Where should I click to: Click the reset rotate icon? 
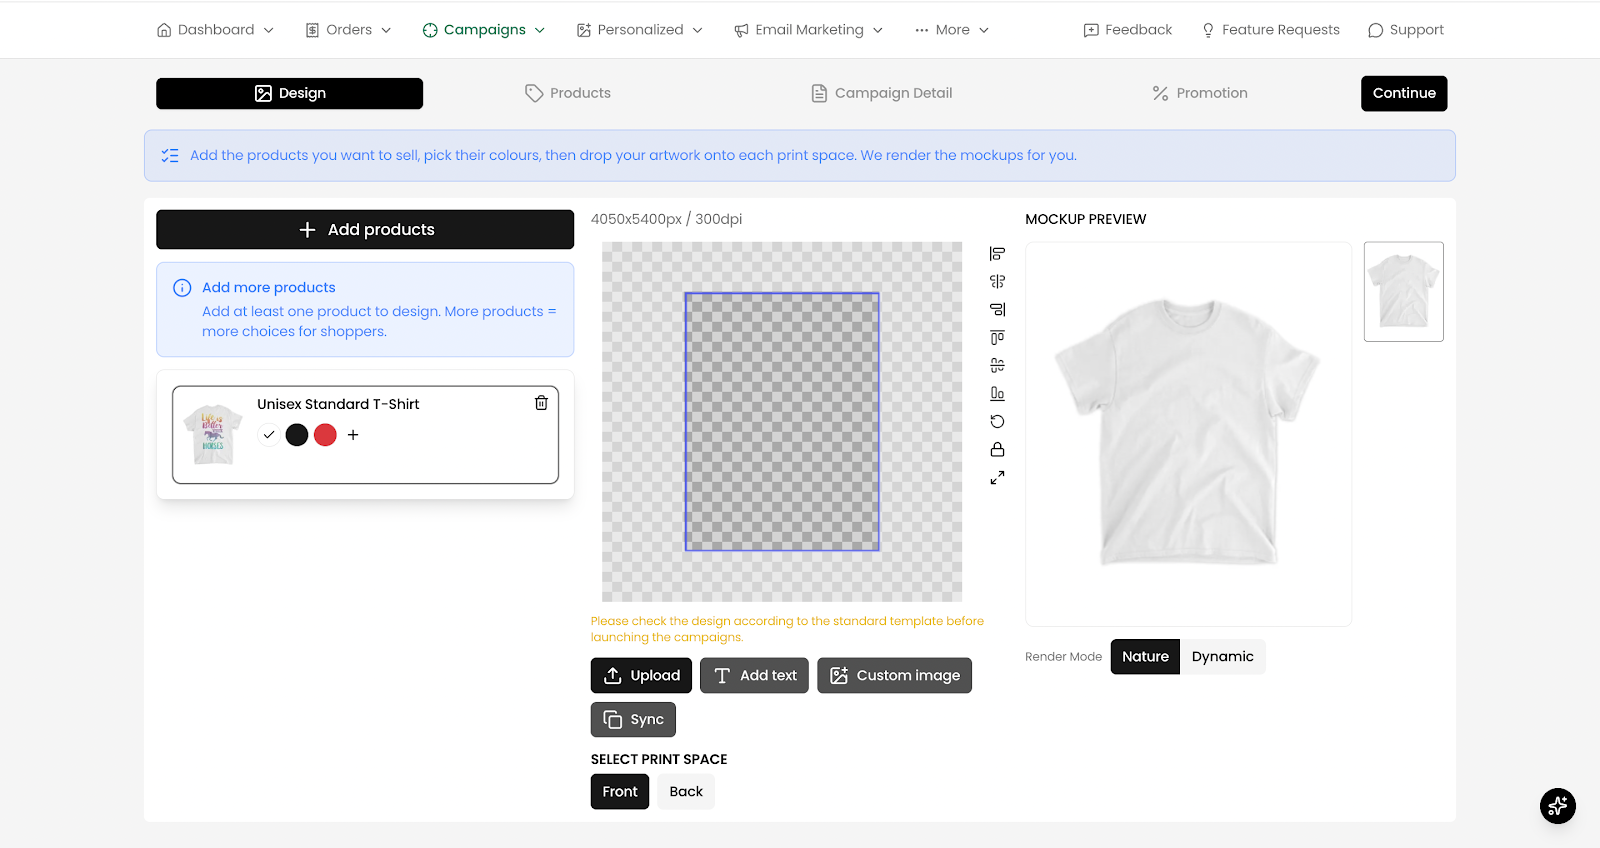click(997, 422)
